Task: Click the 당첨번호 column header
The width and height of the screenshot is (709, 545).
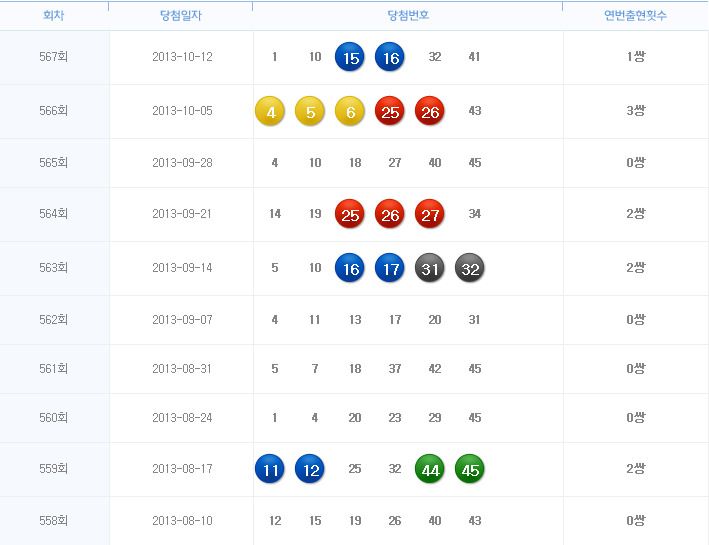Action: click(x=408, y=15)
